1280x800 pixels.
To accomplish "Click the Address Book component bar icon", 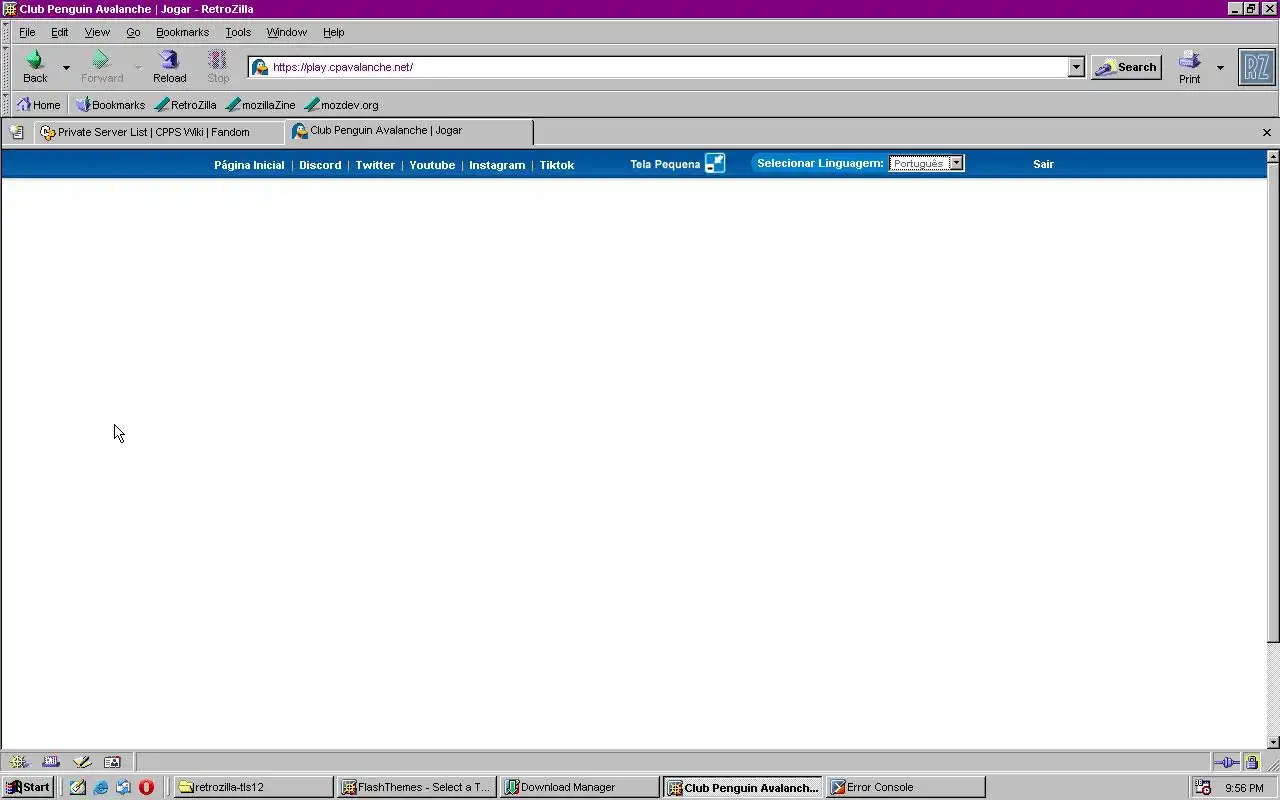I will (112, 762).
